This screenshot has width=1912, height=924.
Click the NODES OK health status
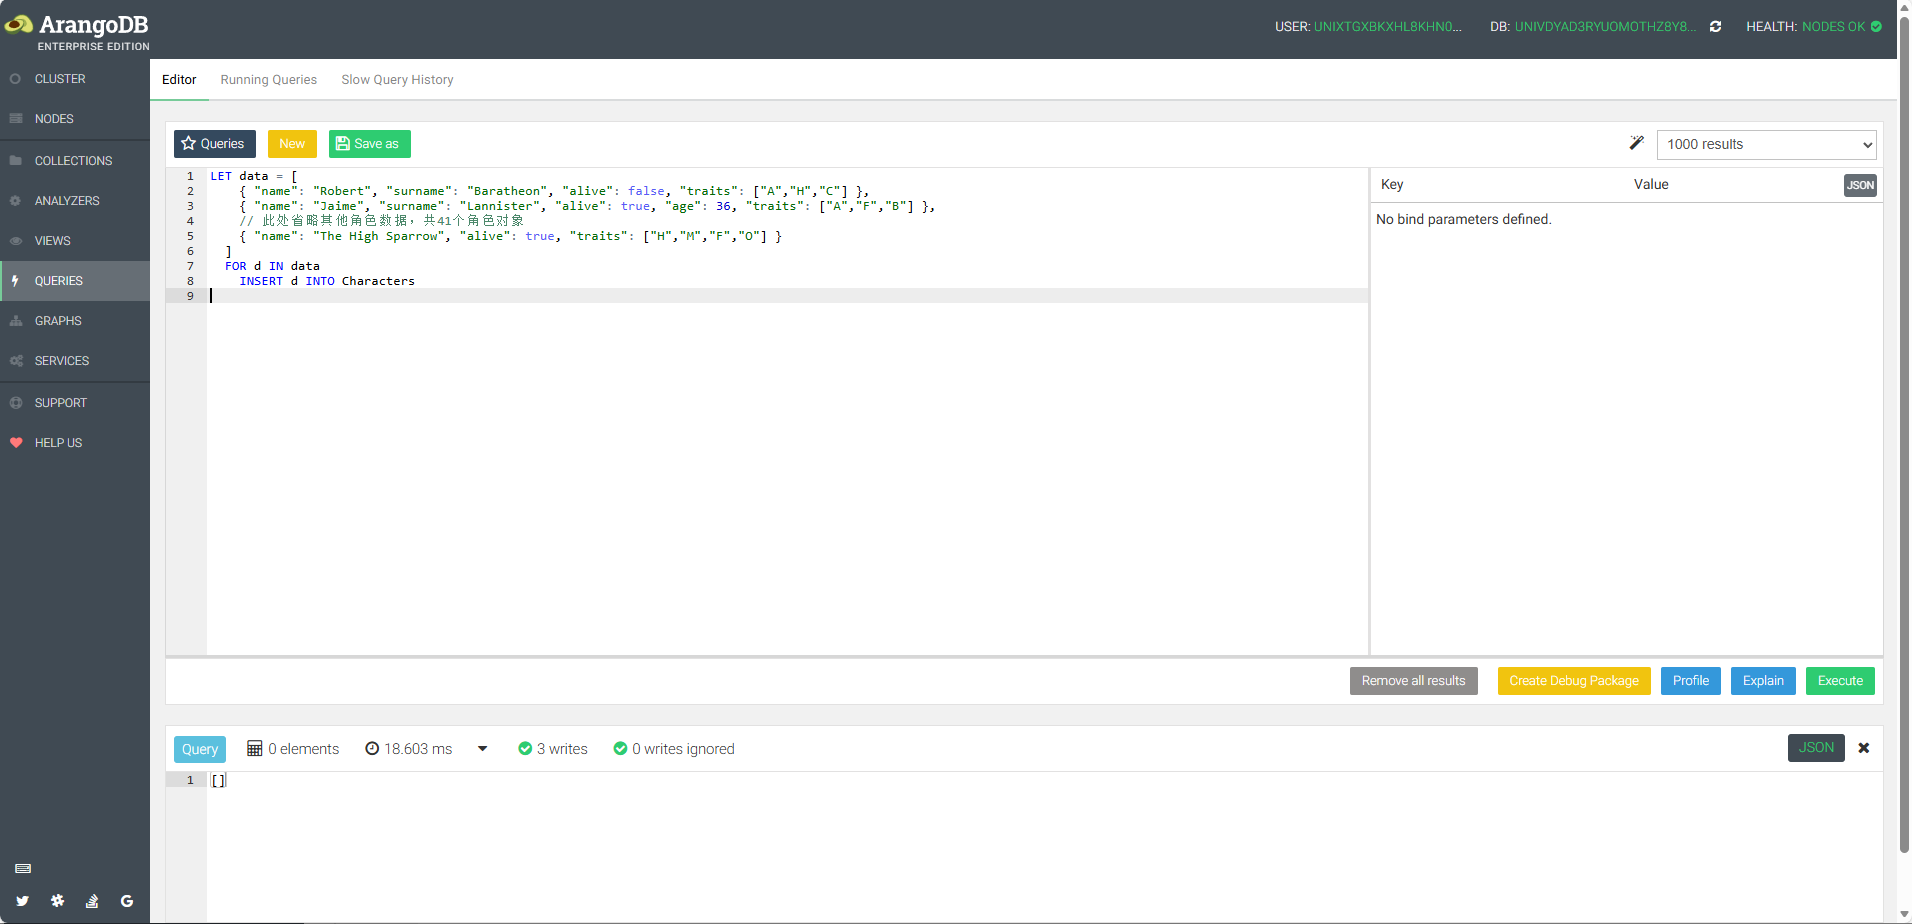point(1834,27)
